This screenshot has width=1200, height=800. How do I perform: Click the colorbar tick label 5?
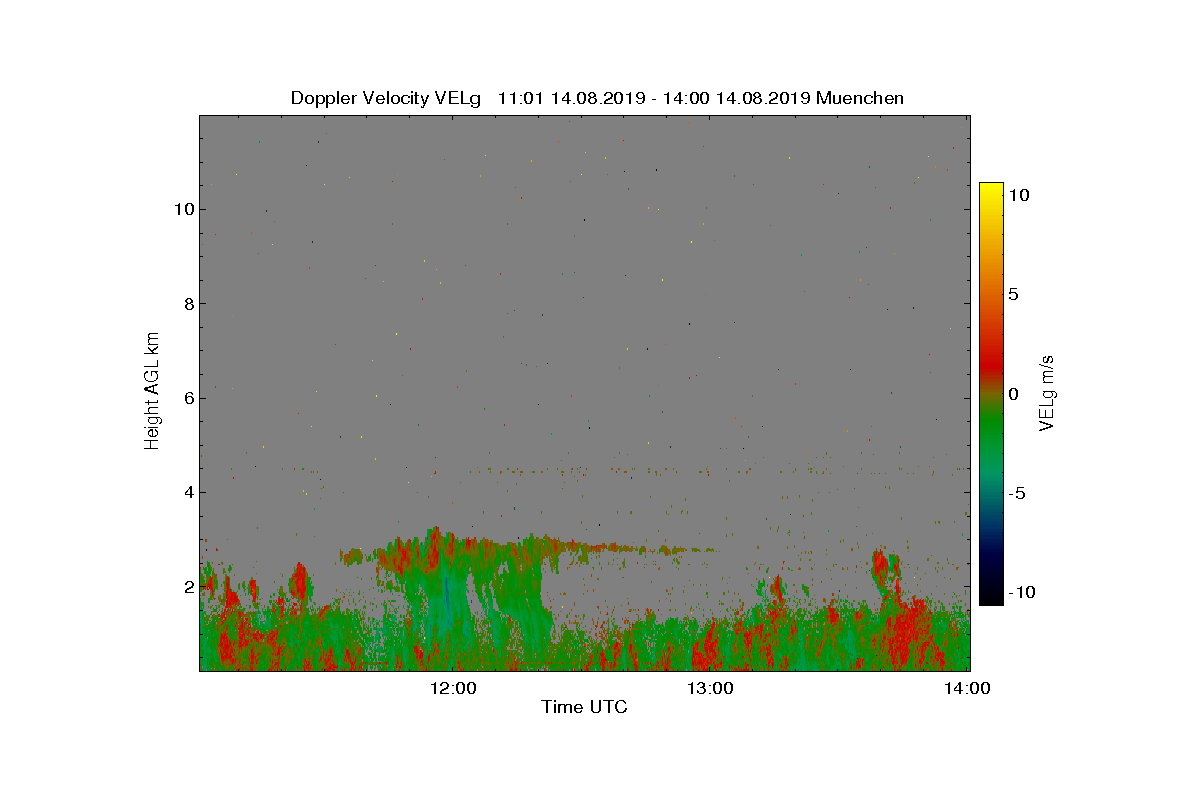point(1013,295)
